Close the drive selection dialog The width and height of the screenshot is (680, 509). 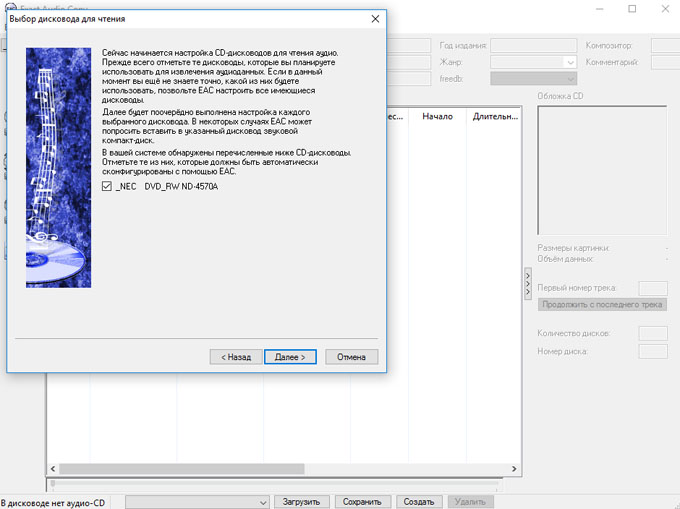375,19
